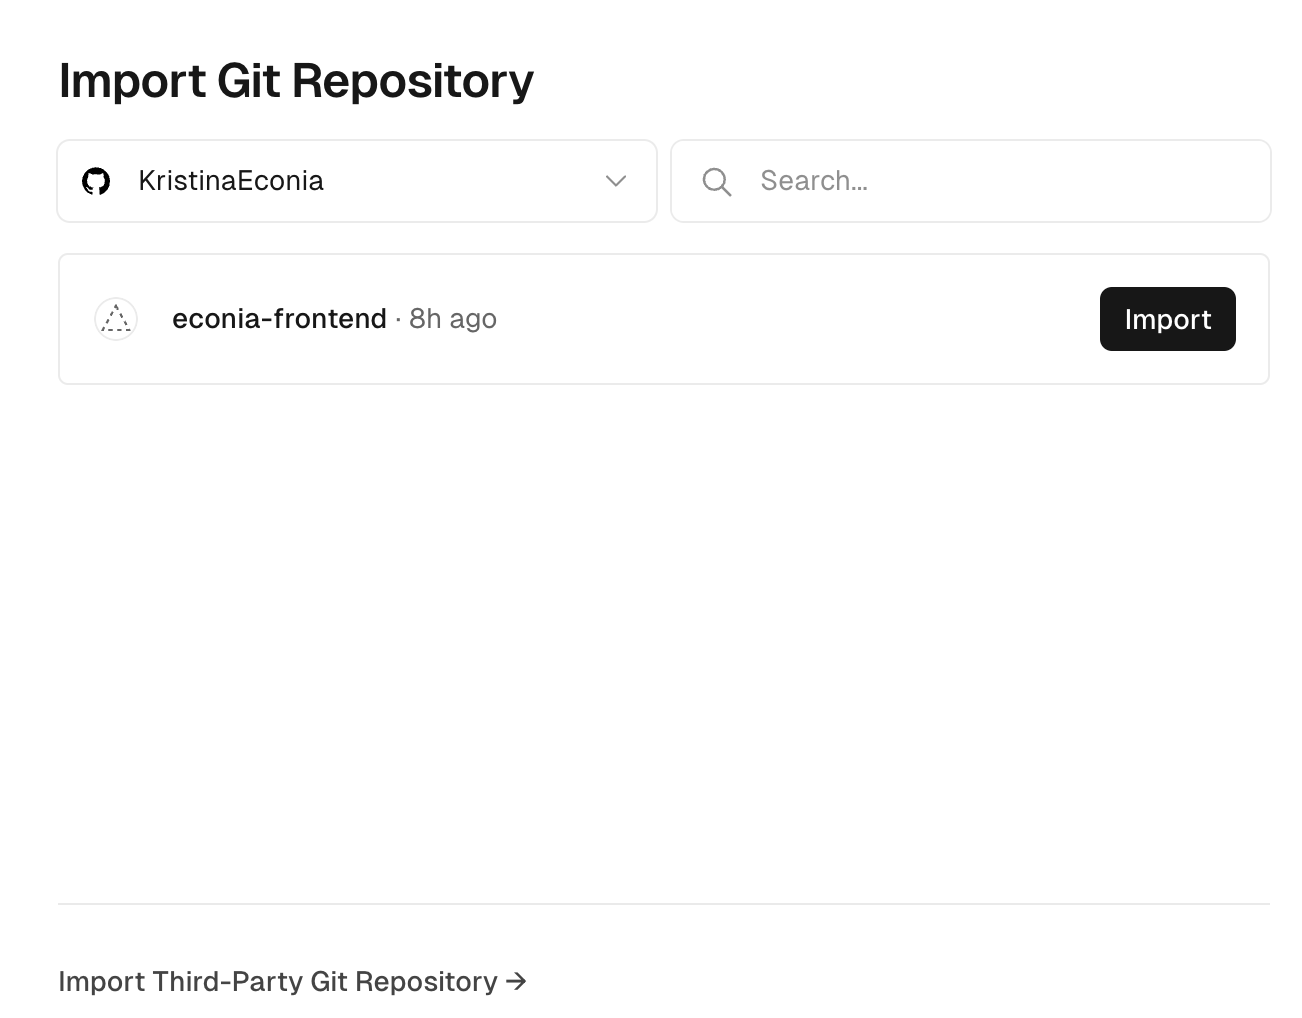The height and width of the screenshot is (1018, 1302).
Task: Click the GitHub logo icon
Action: (96, 181)
